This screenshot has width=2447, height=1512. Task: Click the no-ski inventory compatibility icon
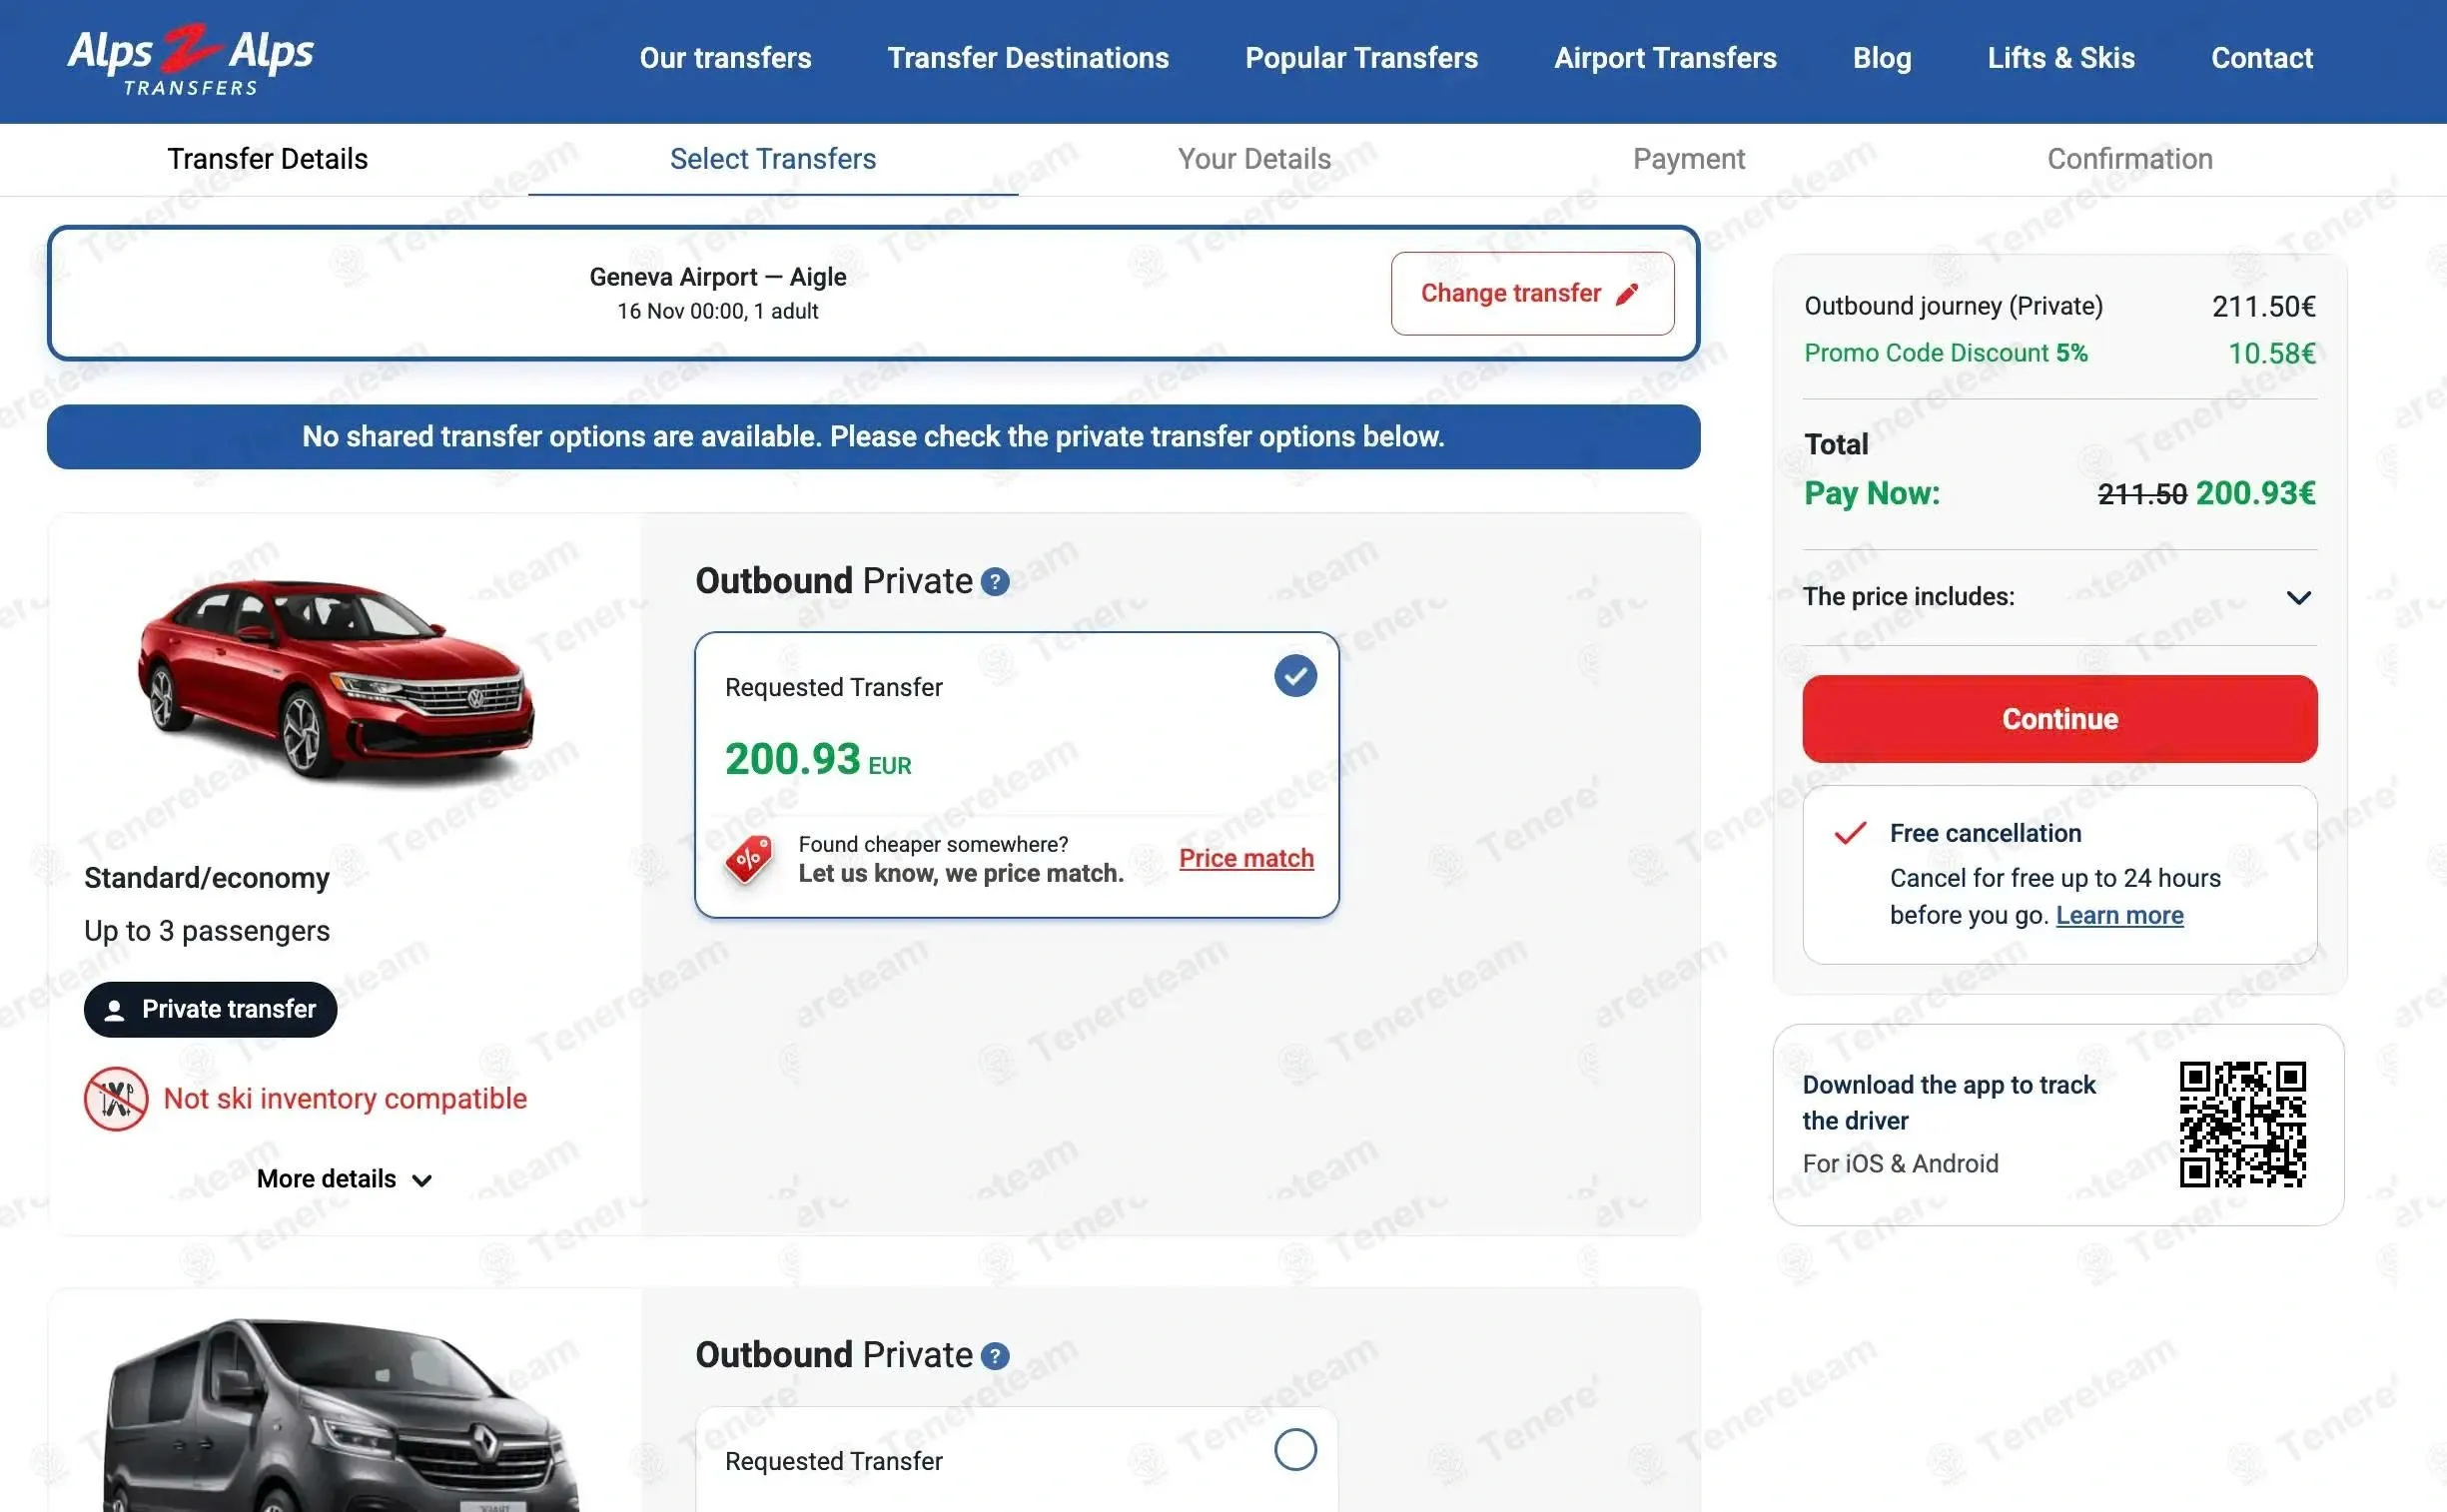116,1099
